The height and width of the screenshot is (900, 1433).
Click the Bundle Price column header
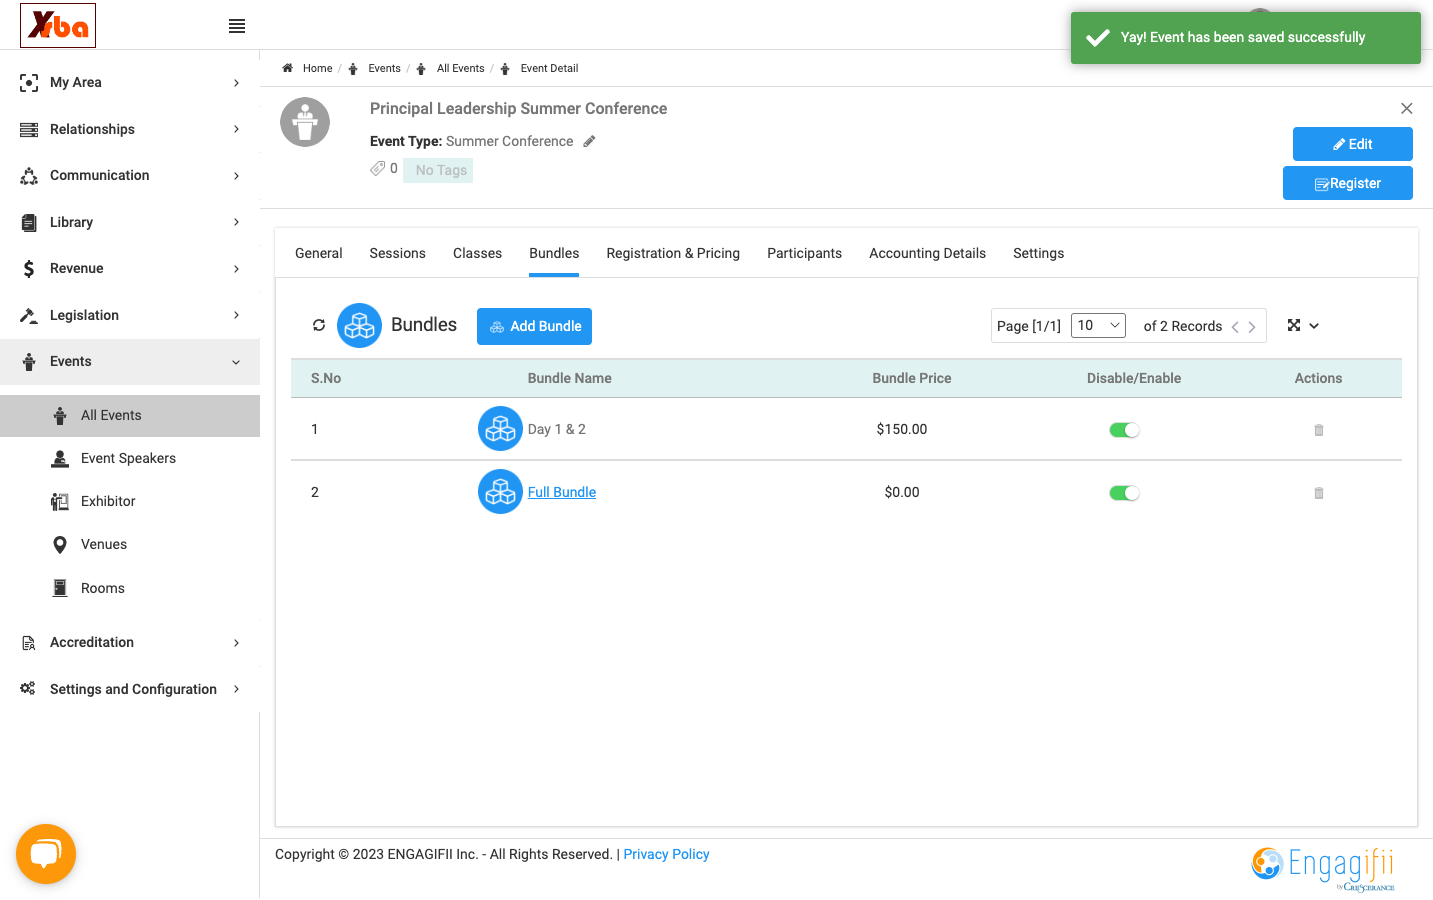(912, 378)
